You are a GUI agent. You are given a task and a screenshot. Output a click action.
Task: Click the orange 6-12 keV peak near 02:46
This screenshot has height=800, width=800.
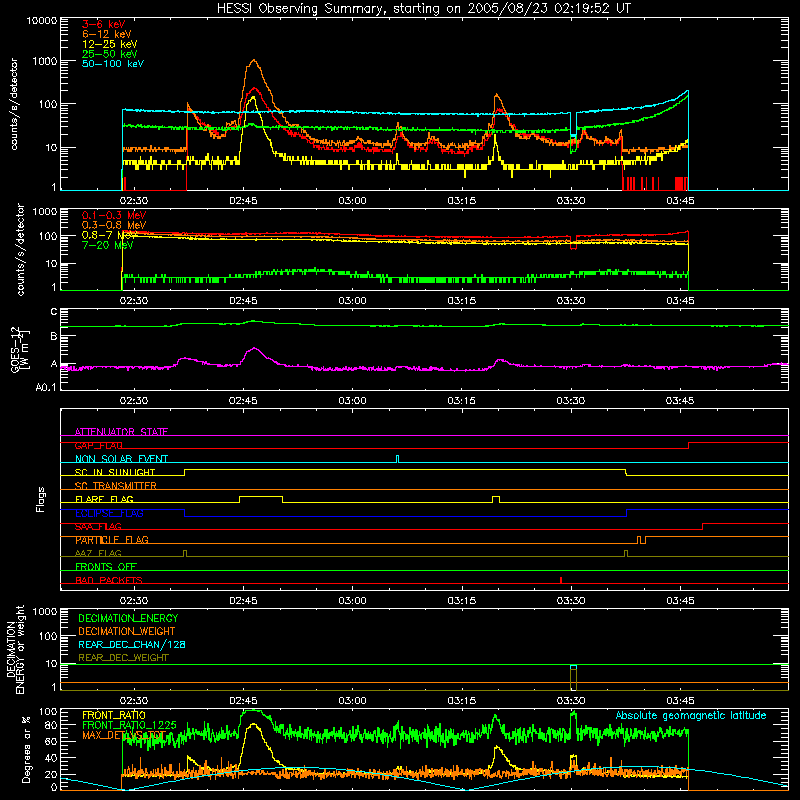254,61
